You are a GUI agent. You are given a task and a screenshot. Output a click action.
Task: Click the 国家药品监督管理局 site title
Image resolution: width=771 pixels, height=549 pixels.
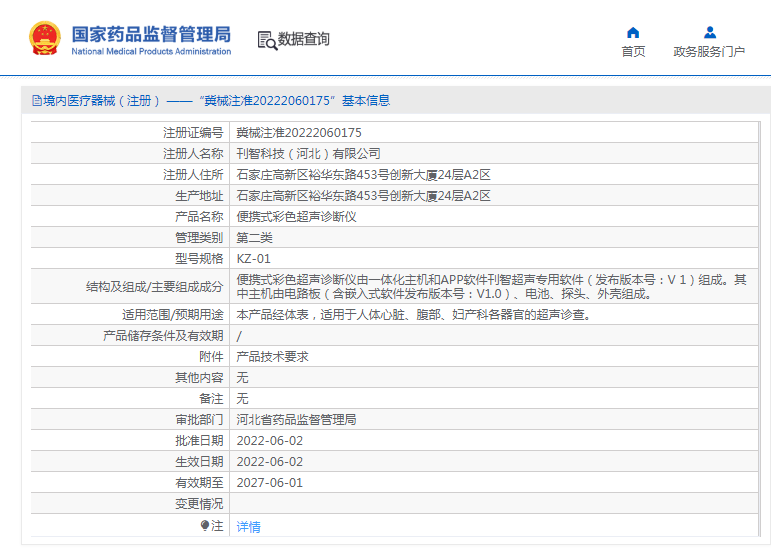tap(151, 32)
